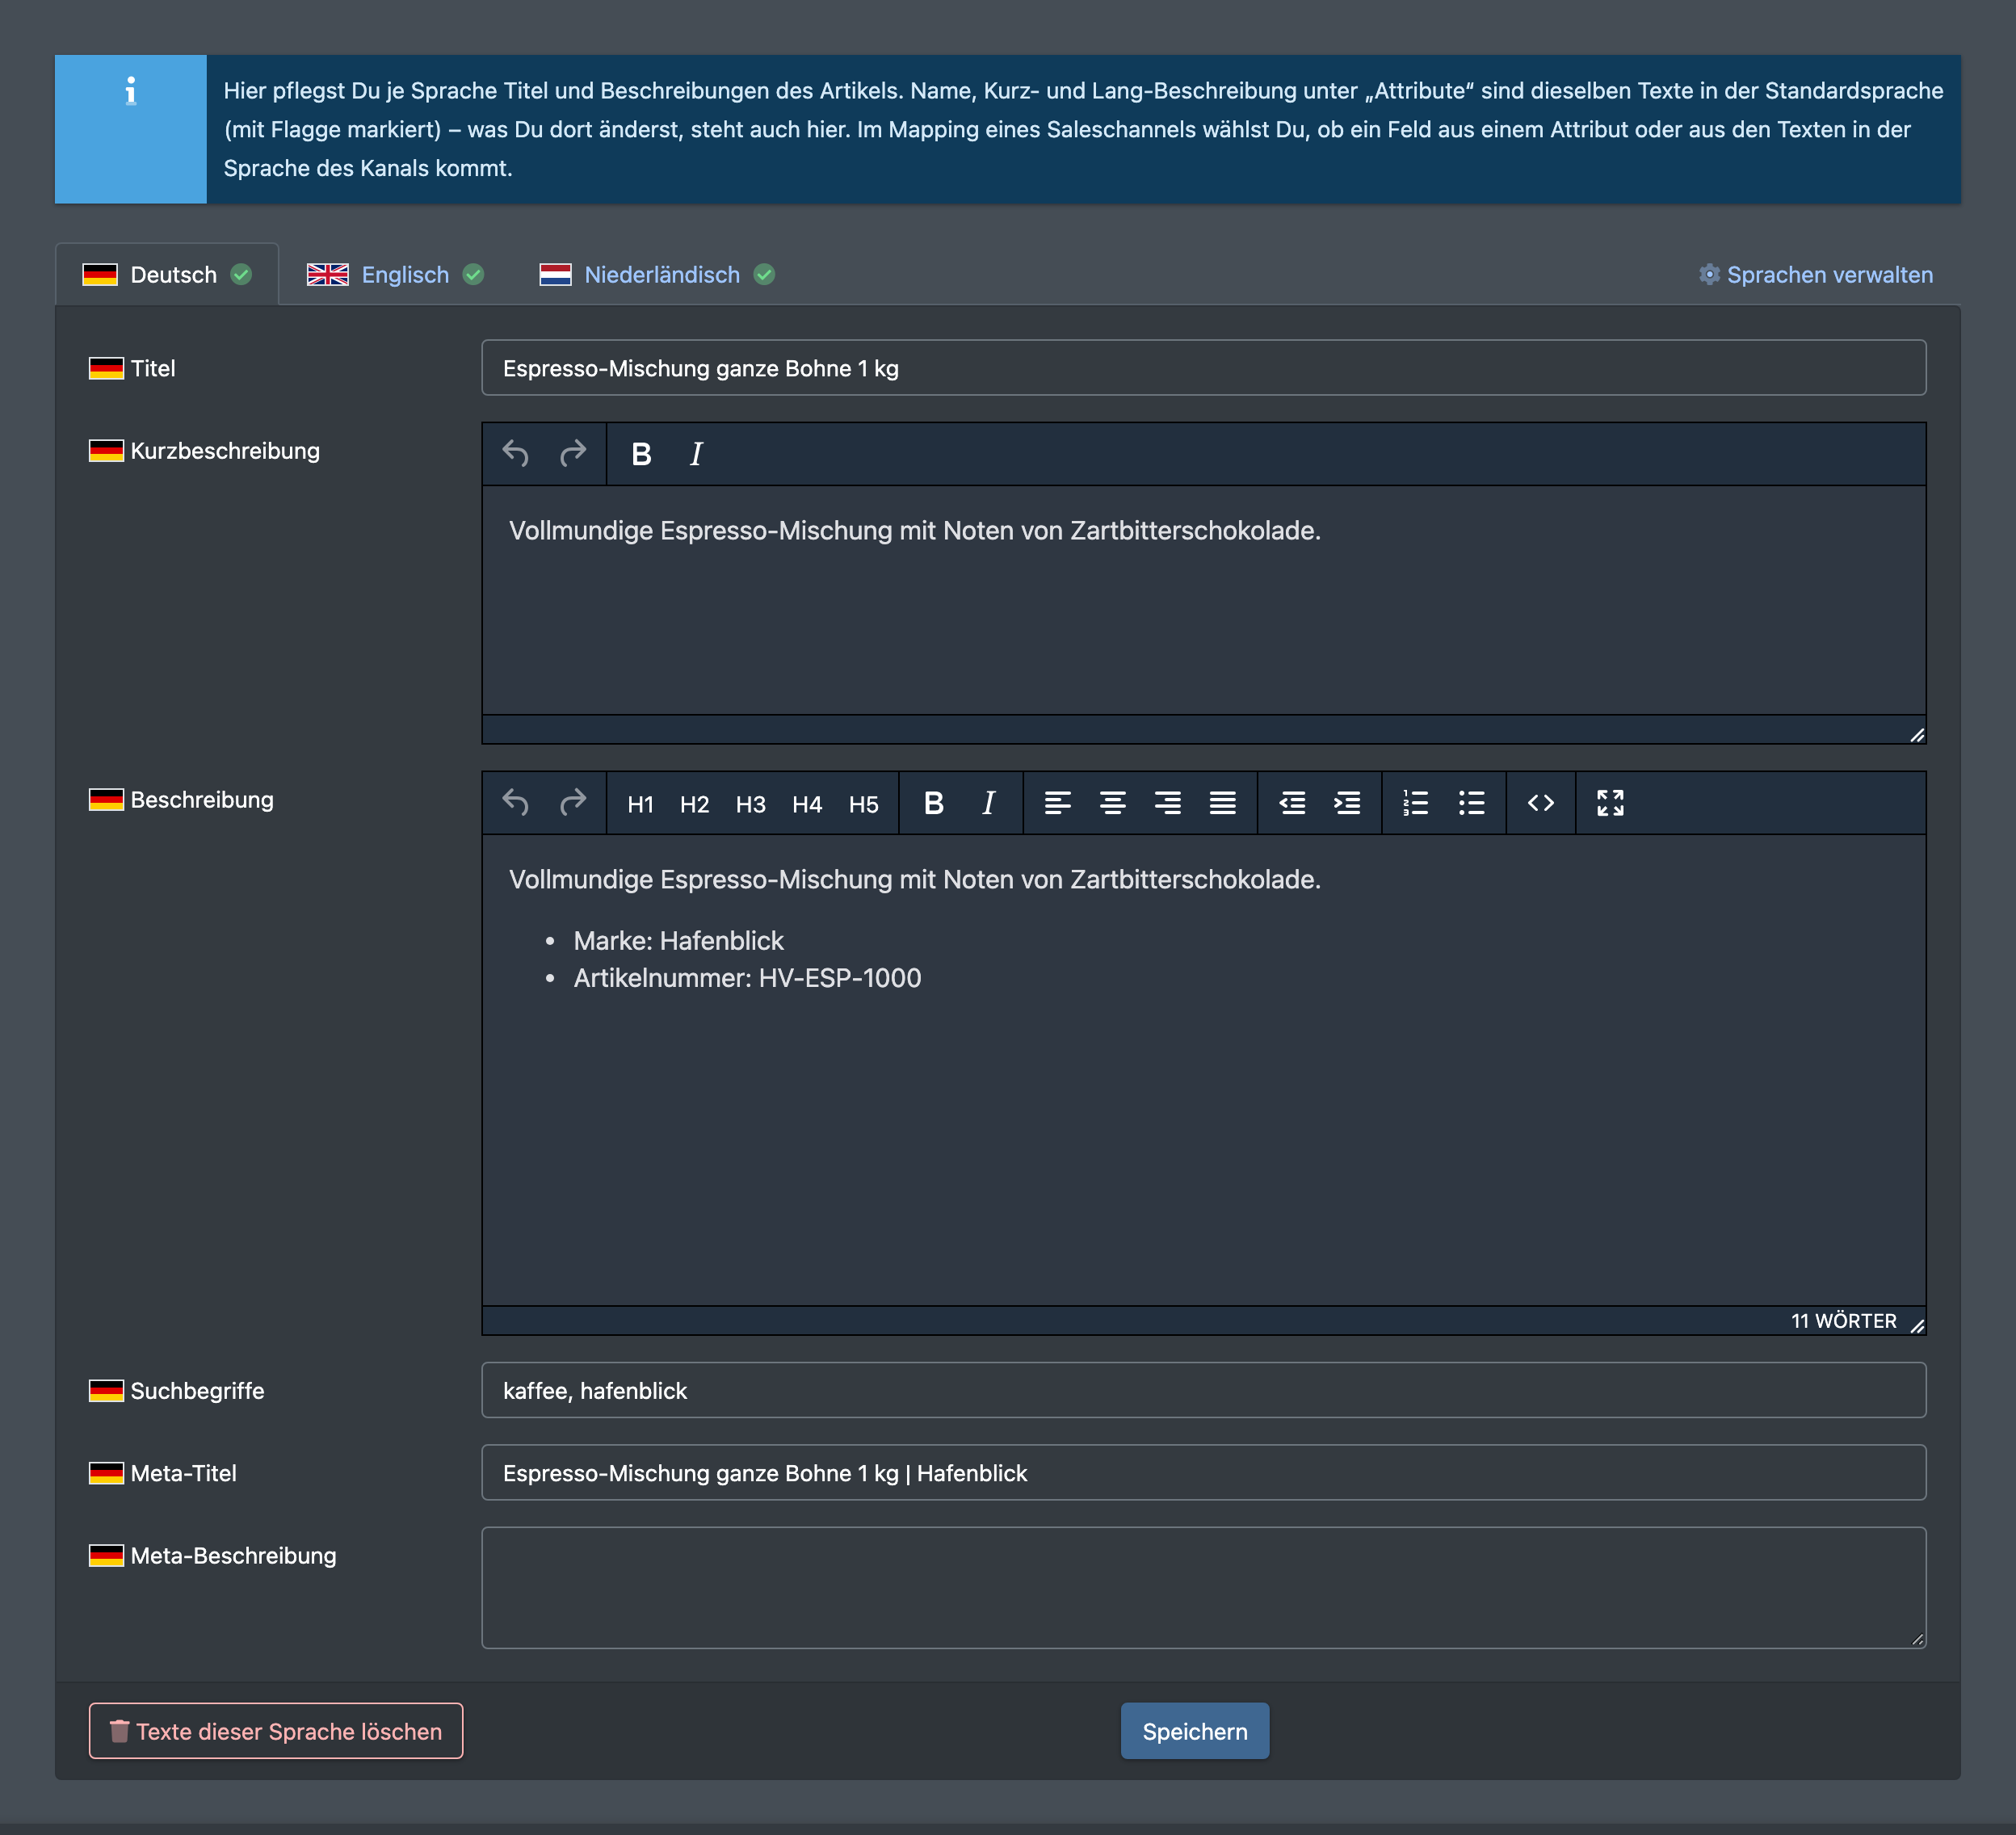The width and height of the screenshot is (2016, 1835).
Task: Apply H5 heading in Beschreibung
Action: click(x=863, y=804)
